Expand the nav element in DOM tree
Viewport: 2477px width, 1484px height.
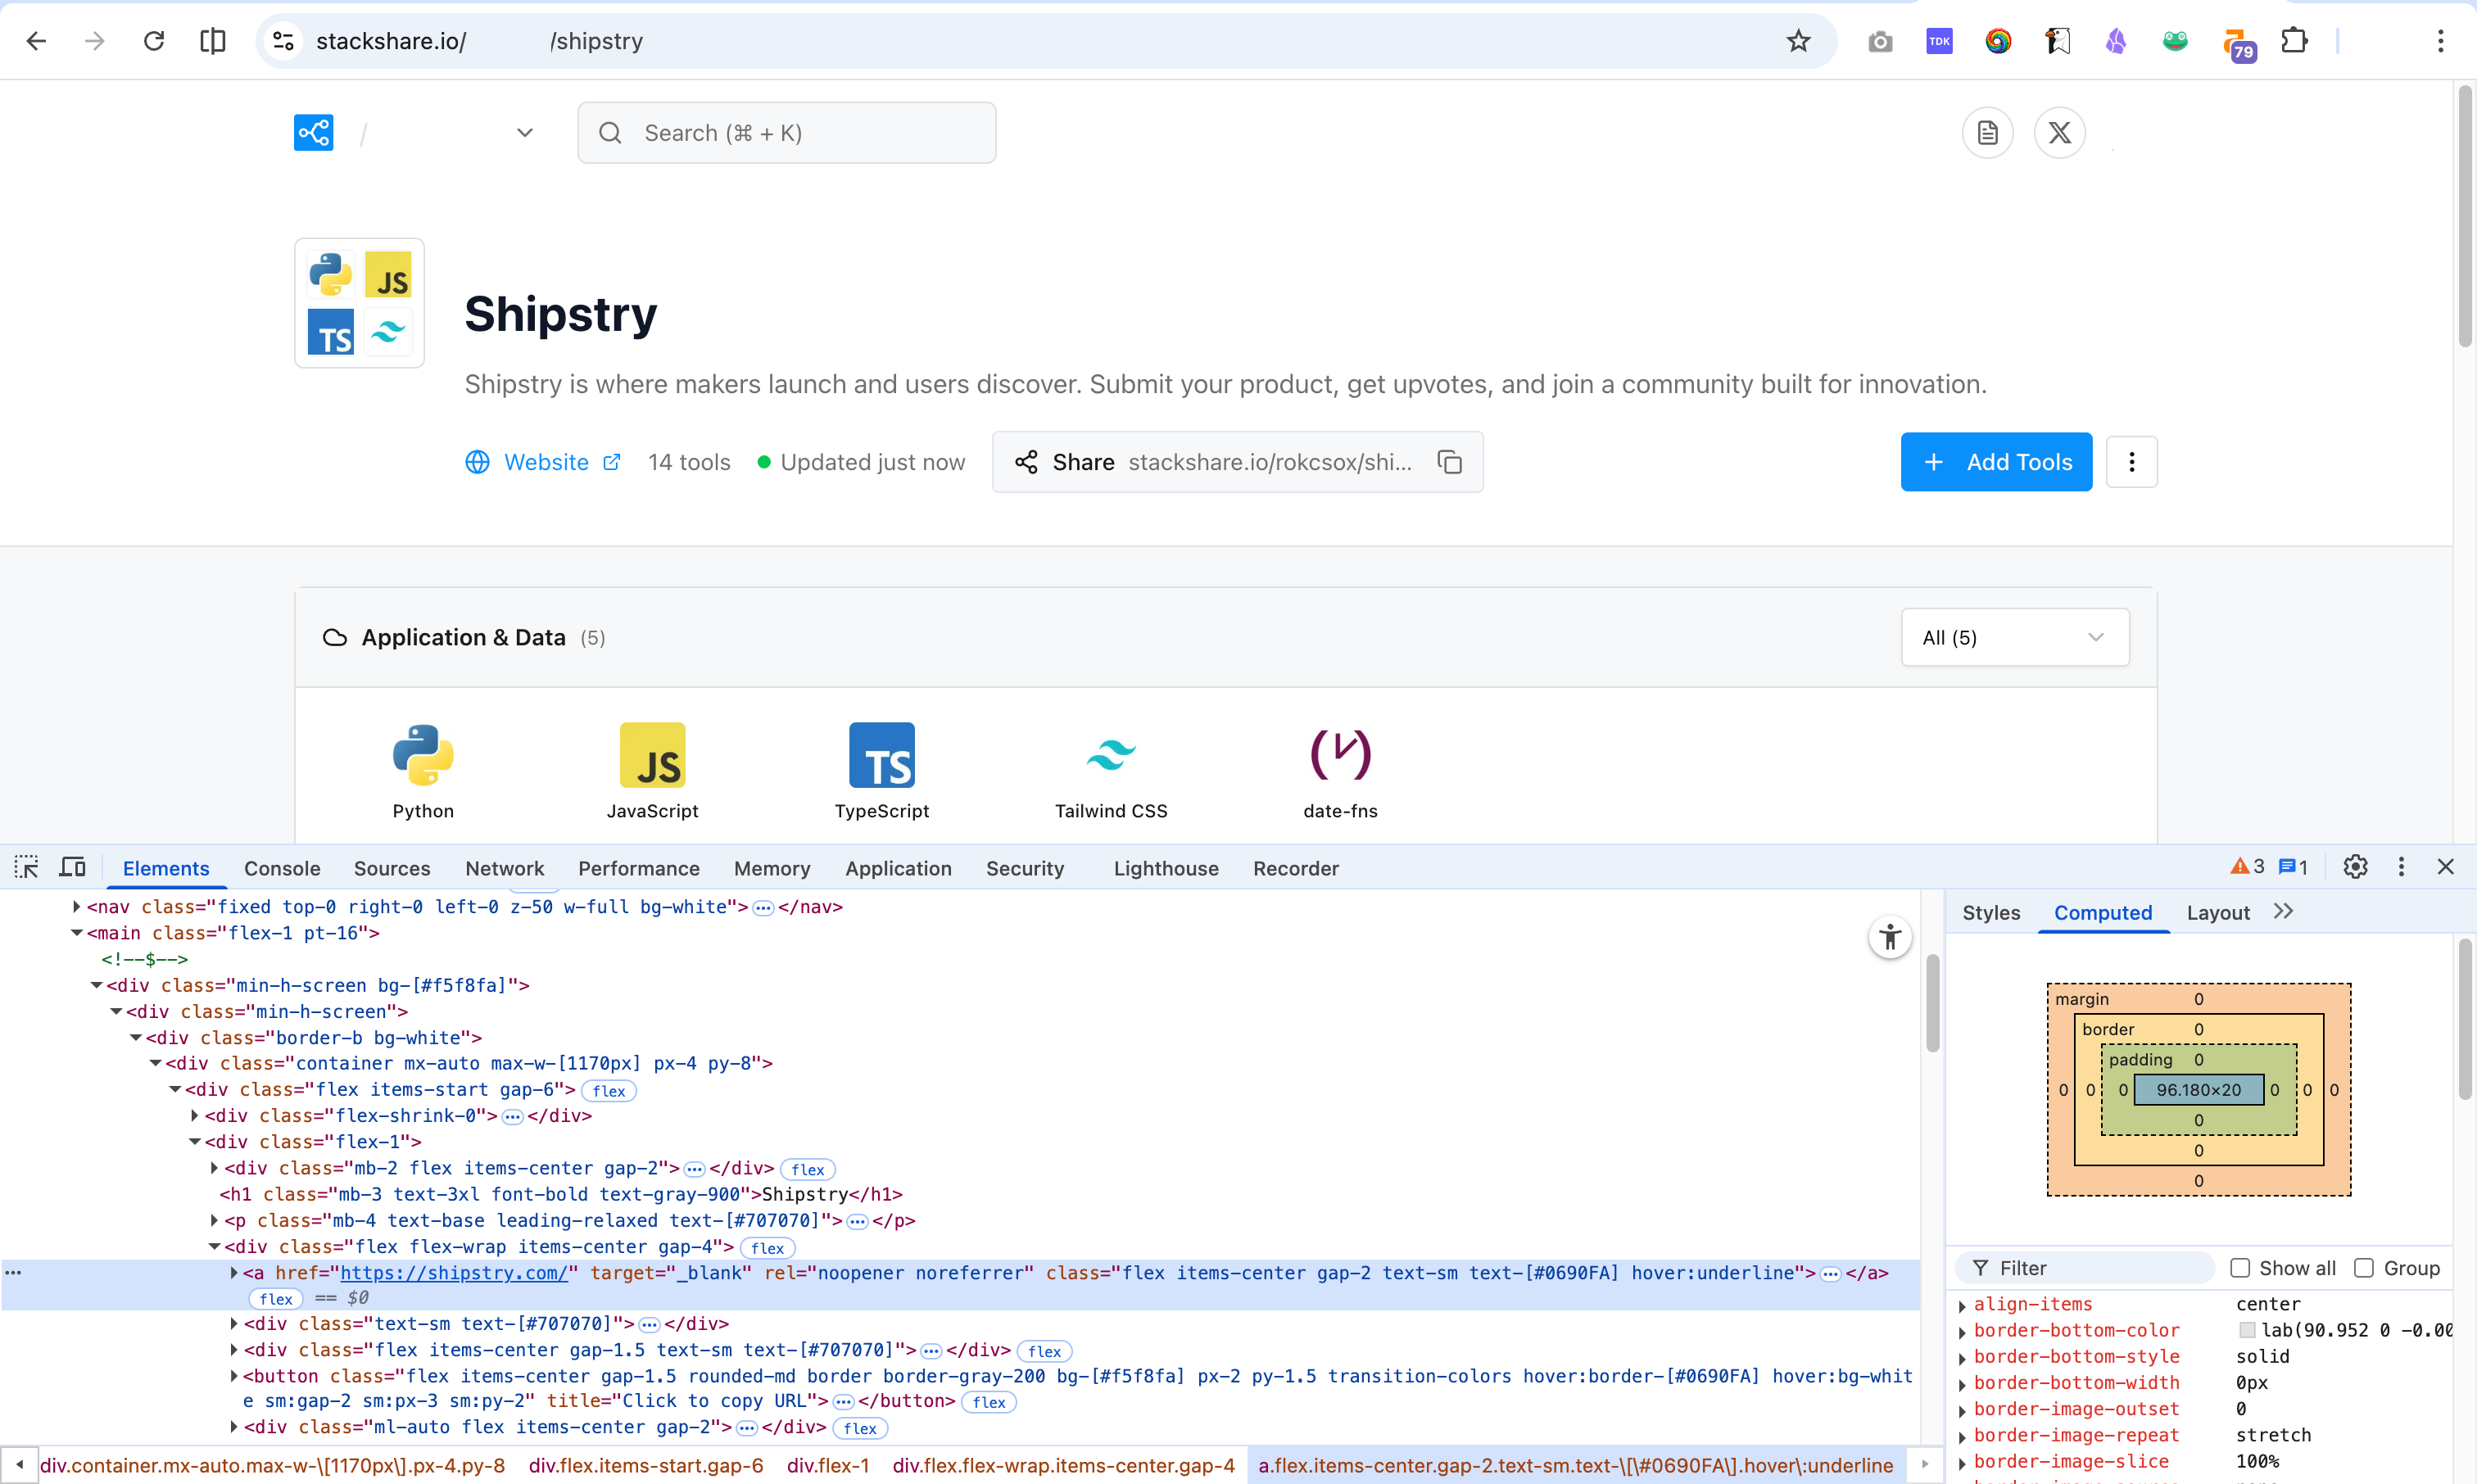pyautogui.click(x=77, y=907)
